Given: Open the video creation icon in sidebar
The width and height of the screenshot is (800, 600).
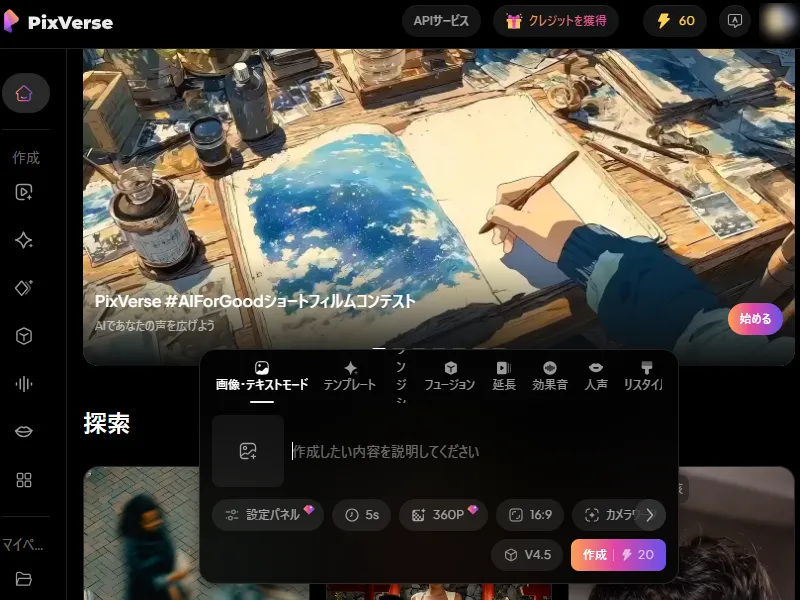Looking at the screenshot, I should coord(24,192).
